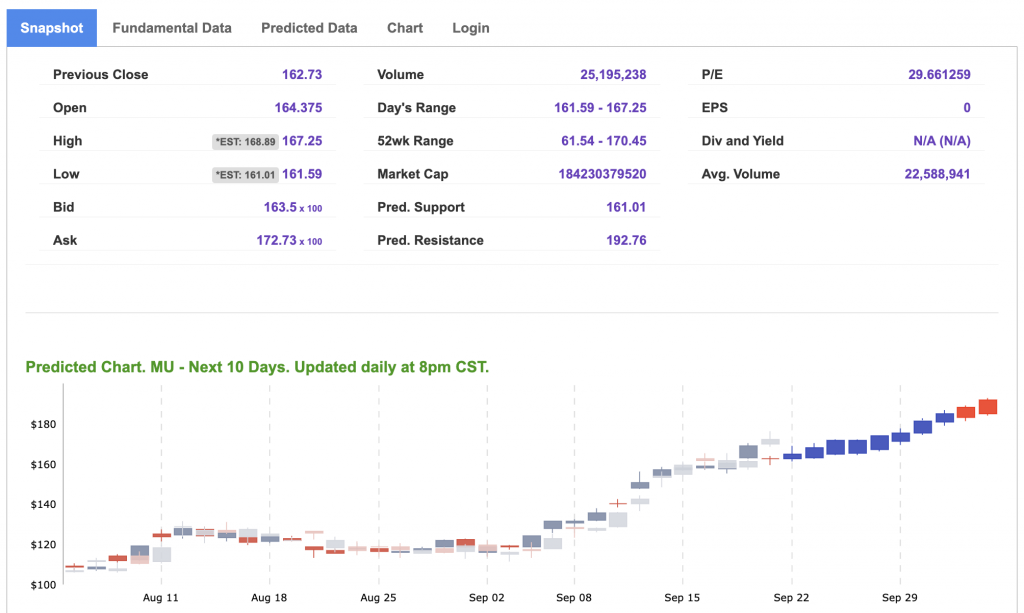Image resolution: width=1024 pixels, height=613 pixels.
Task: Click the Bid price 163.5
Action: 279,208
